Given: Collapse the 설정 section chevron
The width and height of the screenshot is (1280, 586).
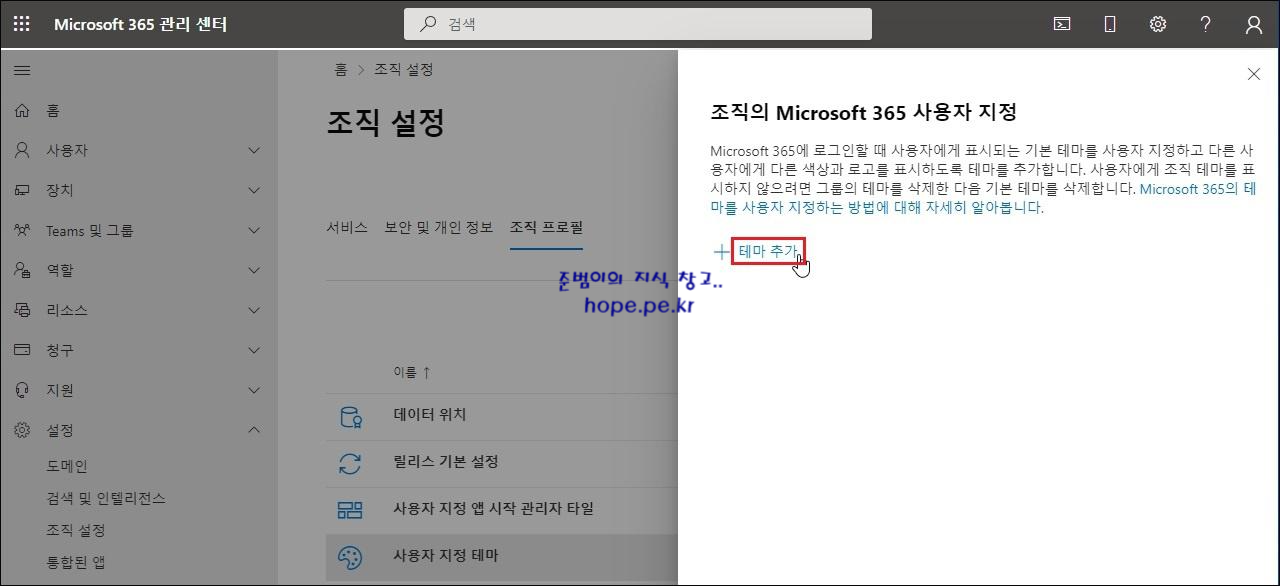Looking at the screenshot, I should pos(254,430).
